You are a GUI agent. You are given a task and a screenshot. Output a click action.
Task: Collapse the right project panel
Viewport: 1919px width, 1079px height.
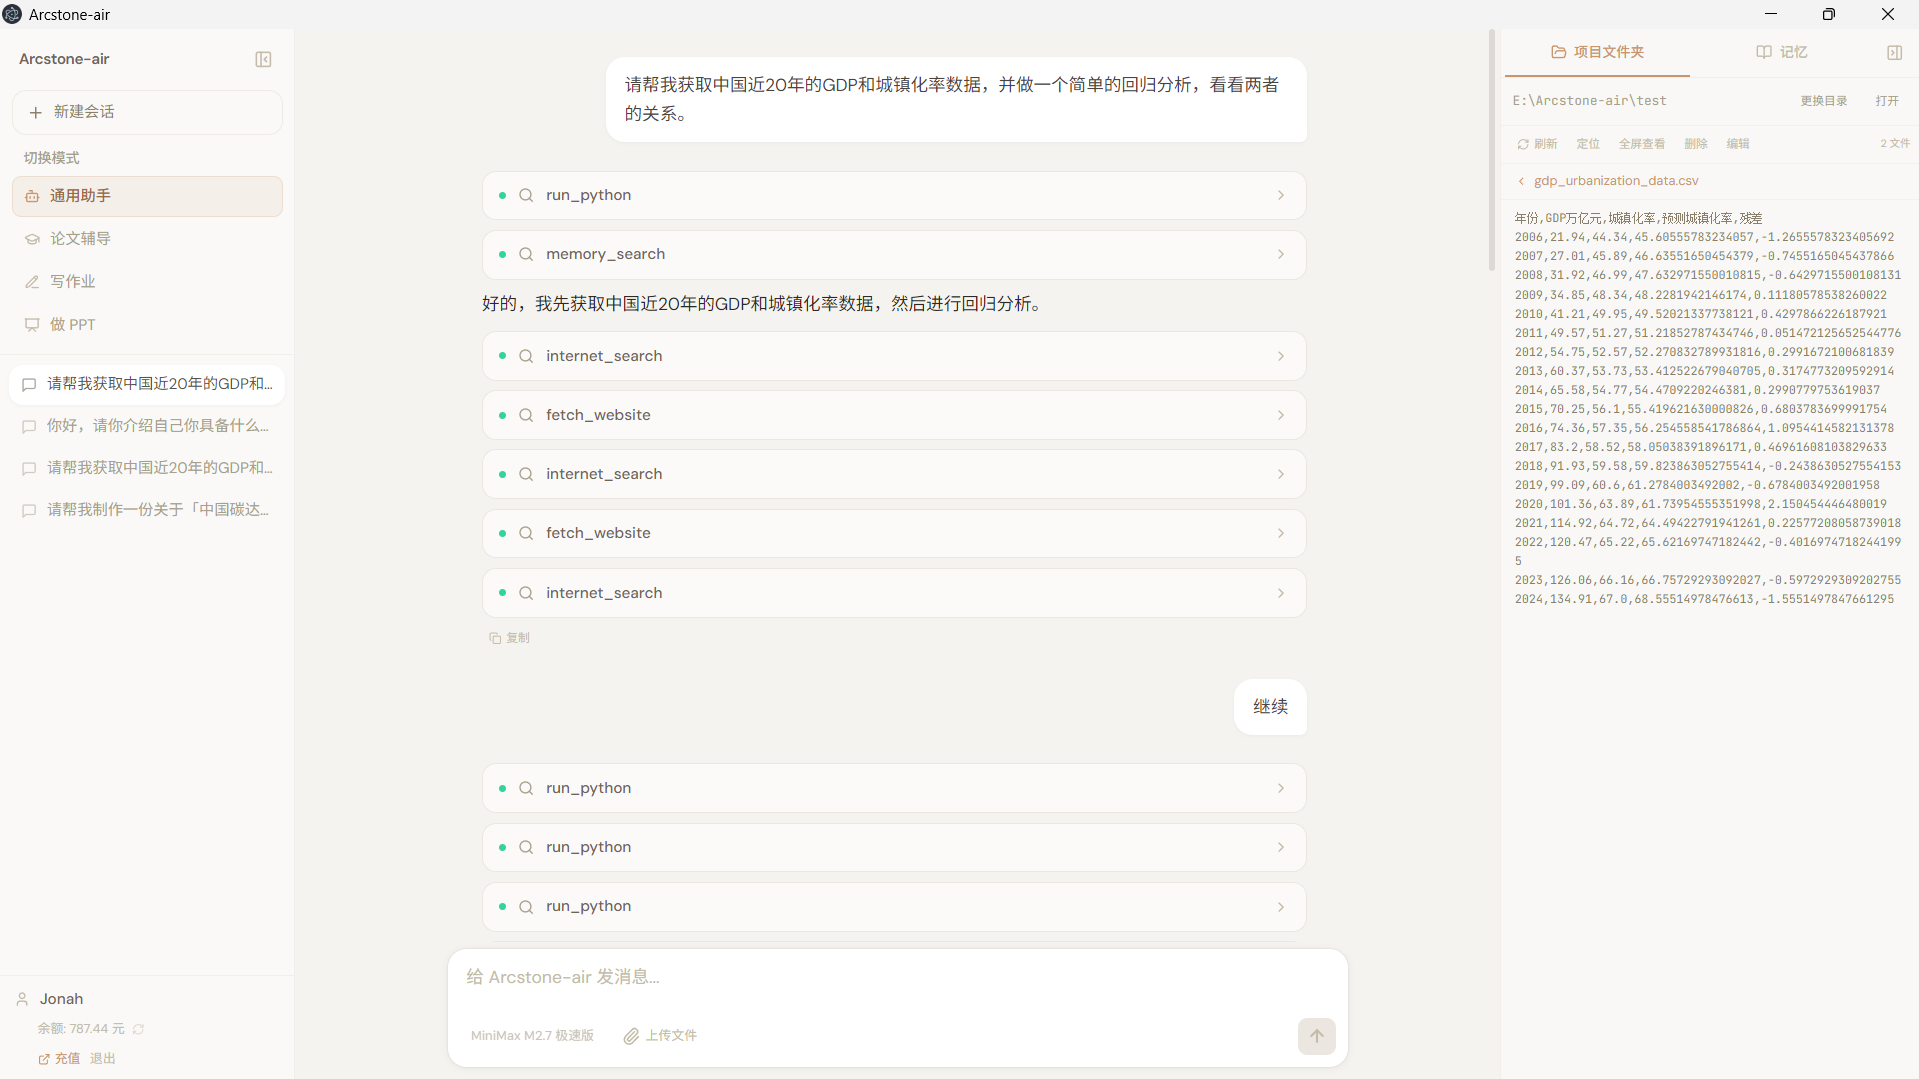1894,52
